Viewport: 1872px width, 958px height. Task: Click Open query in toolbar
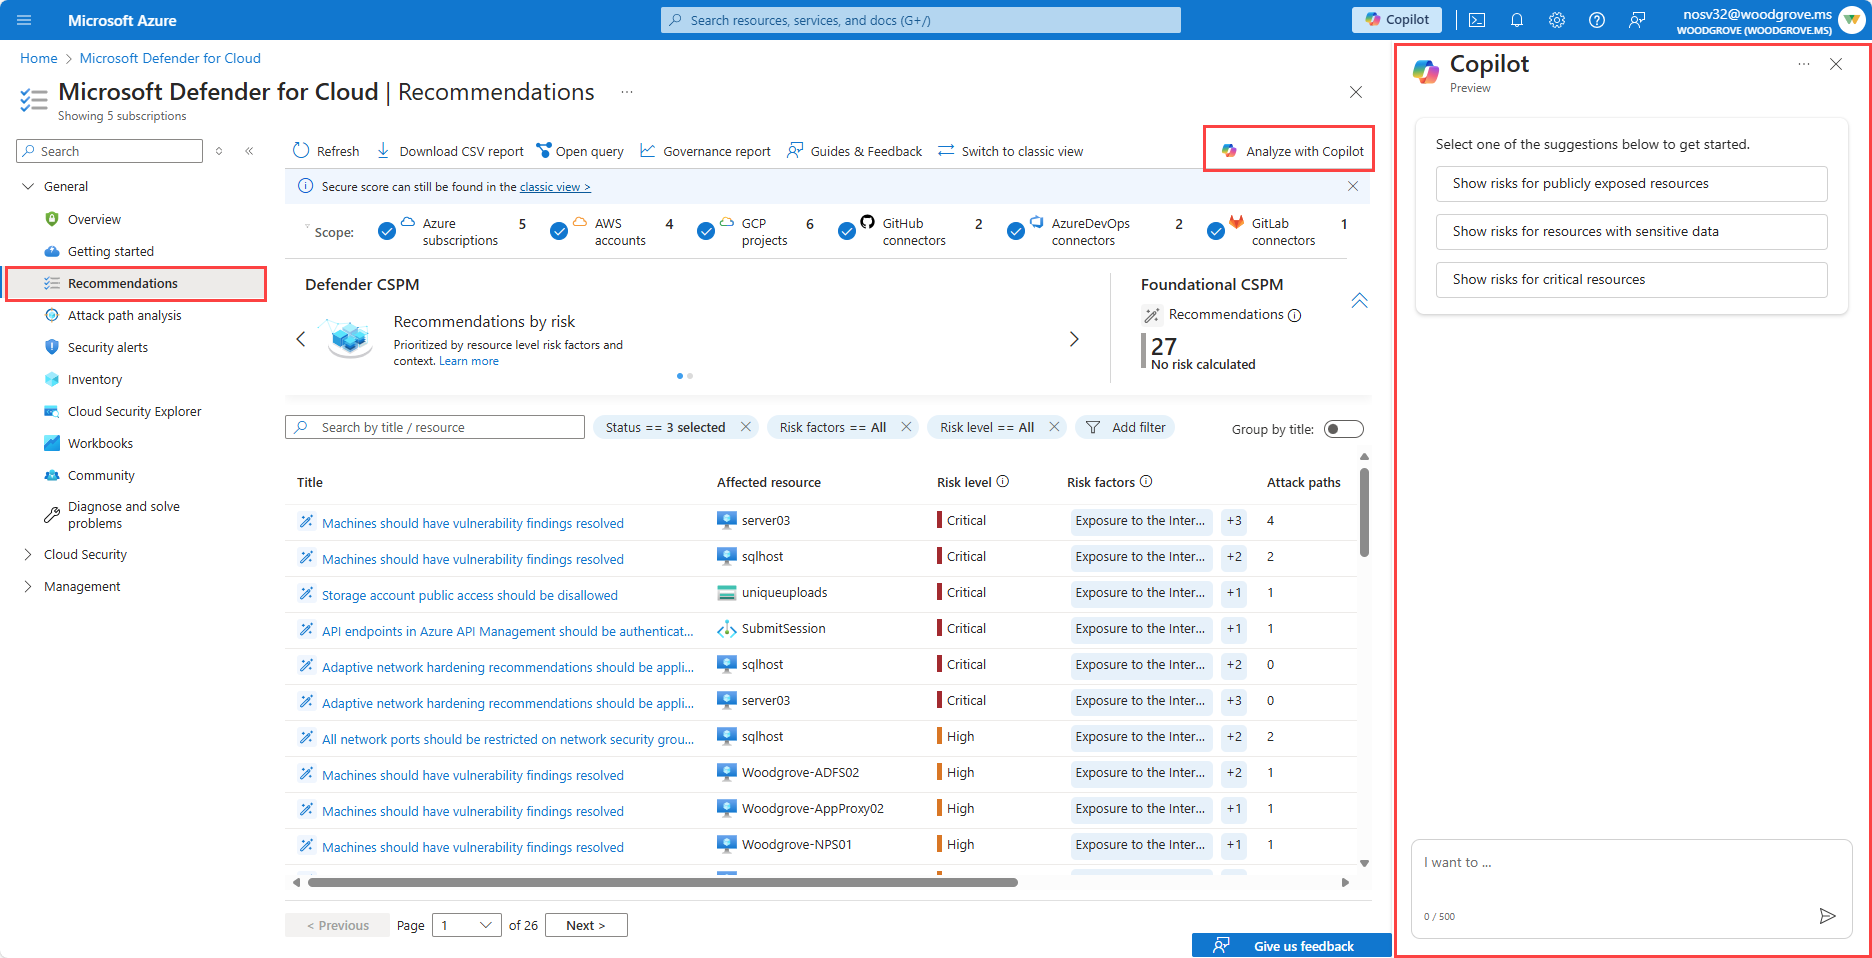580,151
